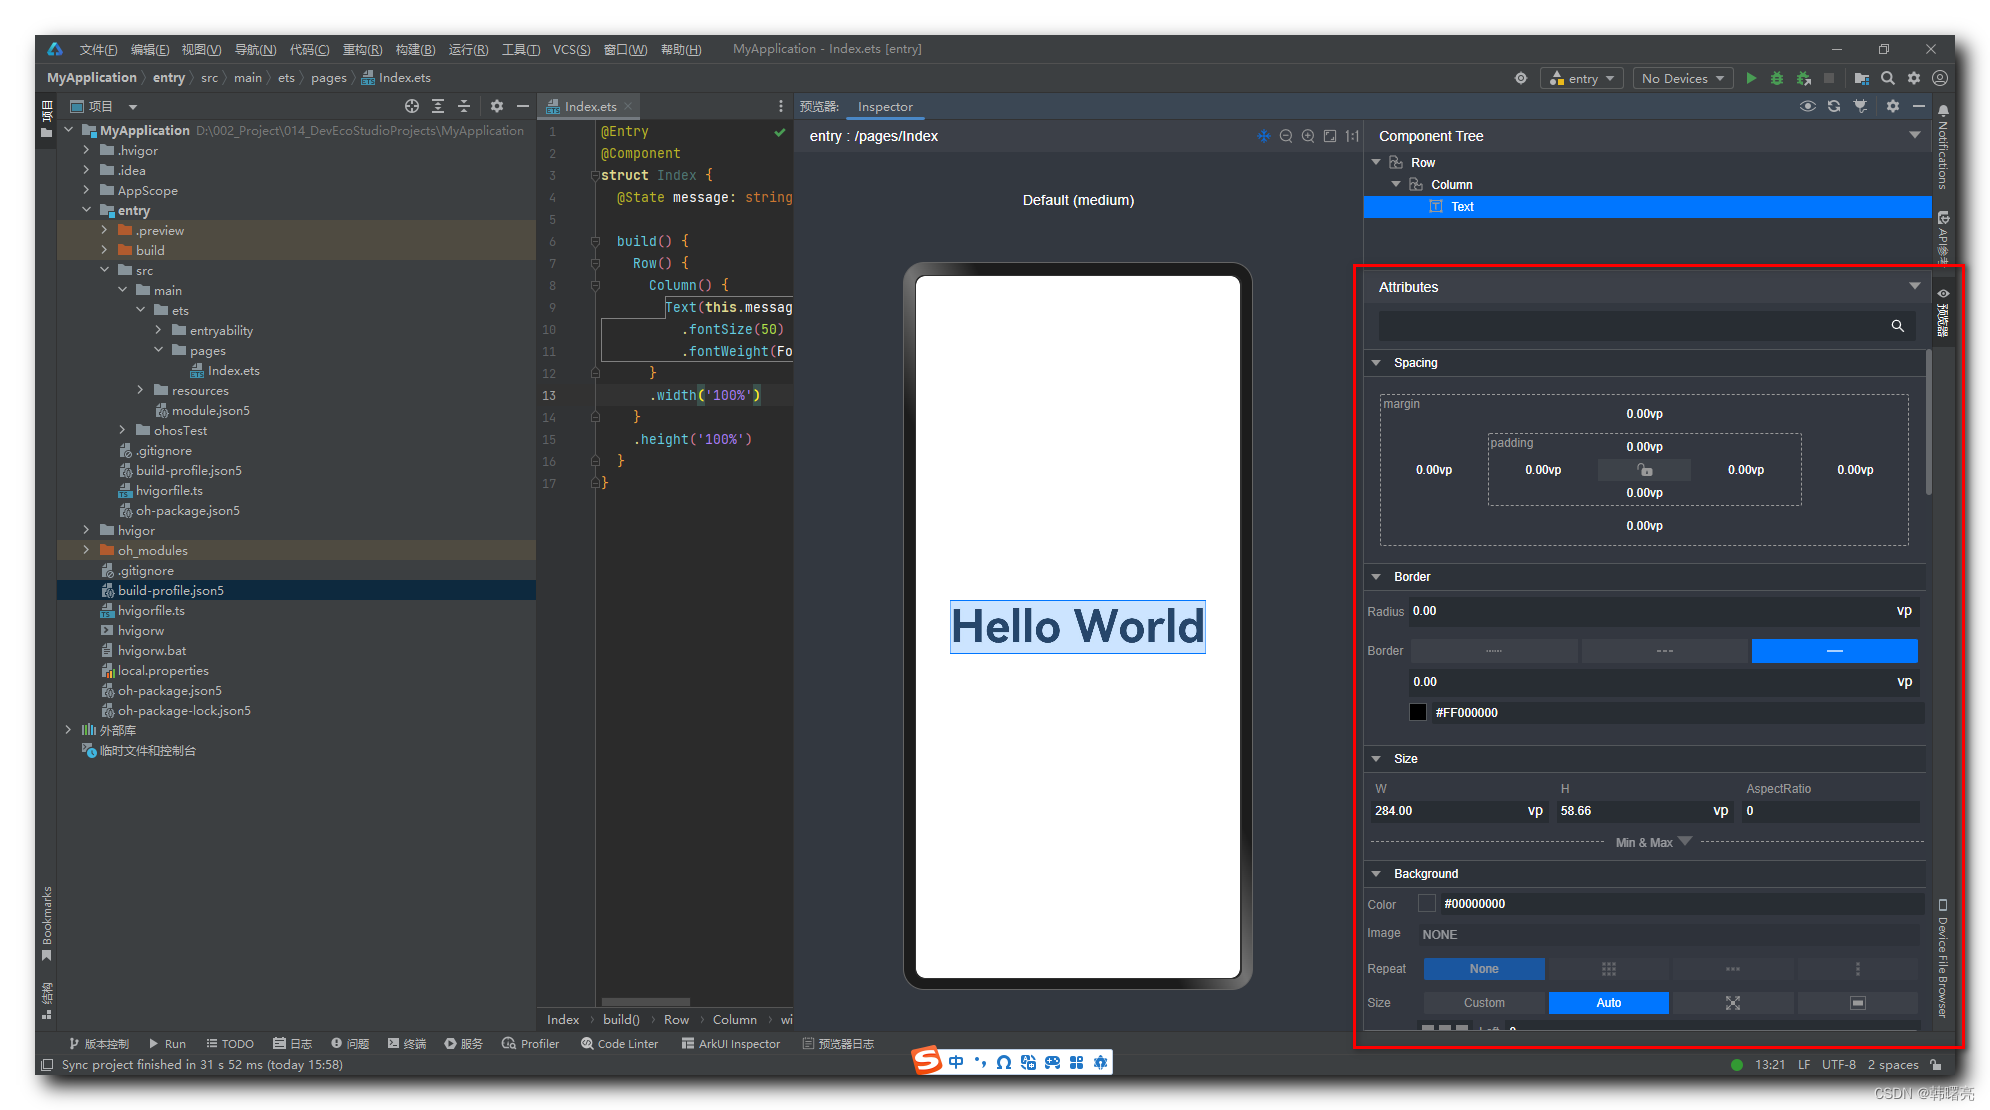
Task: Set preview to 1:1 scale
Action: coord(1352,136)
